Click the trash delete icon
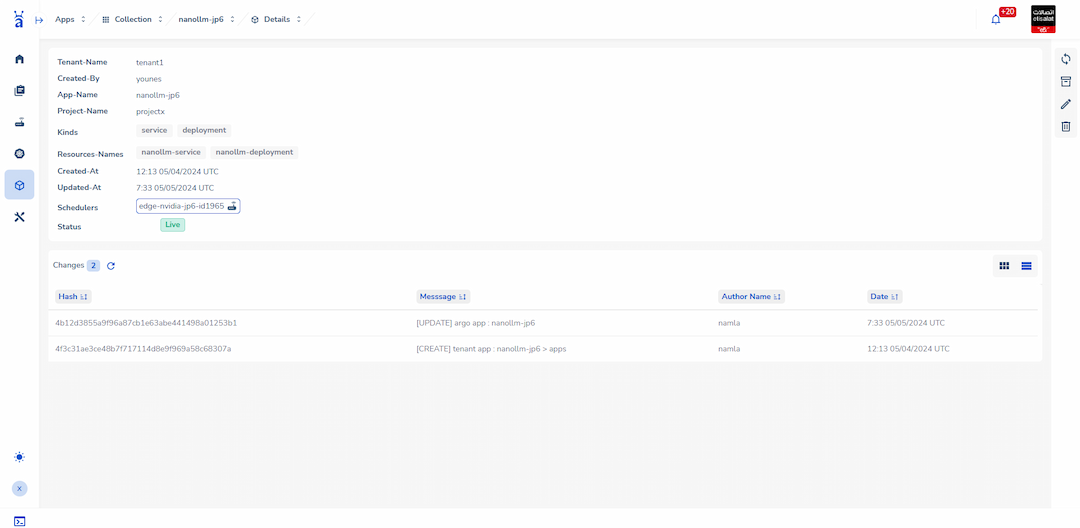The image size is (1080, 528). click(x=1065, y=126)
